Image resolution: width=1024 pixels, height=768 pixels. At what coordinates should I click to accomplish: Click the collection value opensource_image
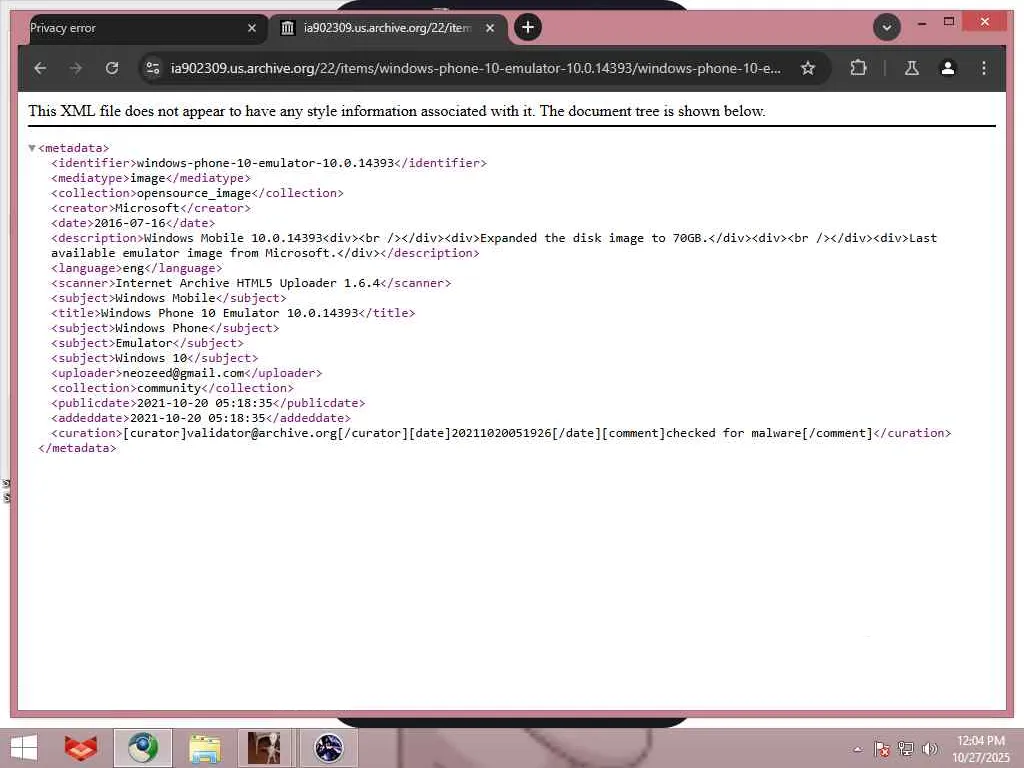pyautogui.click(x=194, y=193)
